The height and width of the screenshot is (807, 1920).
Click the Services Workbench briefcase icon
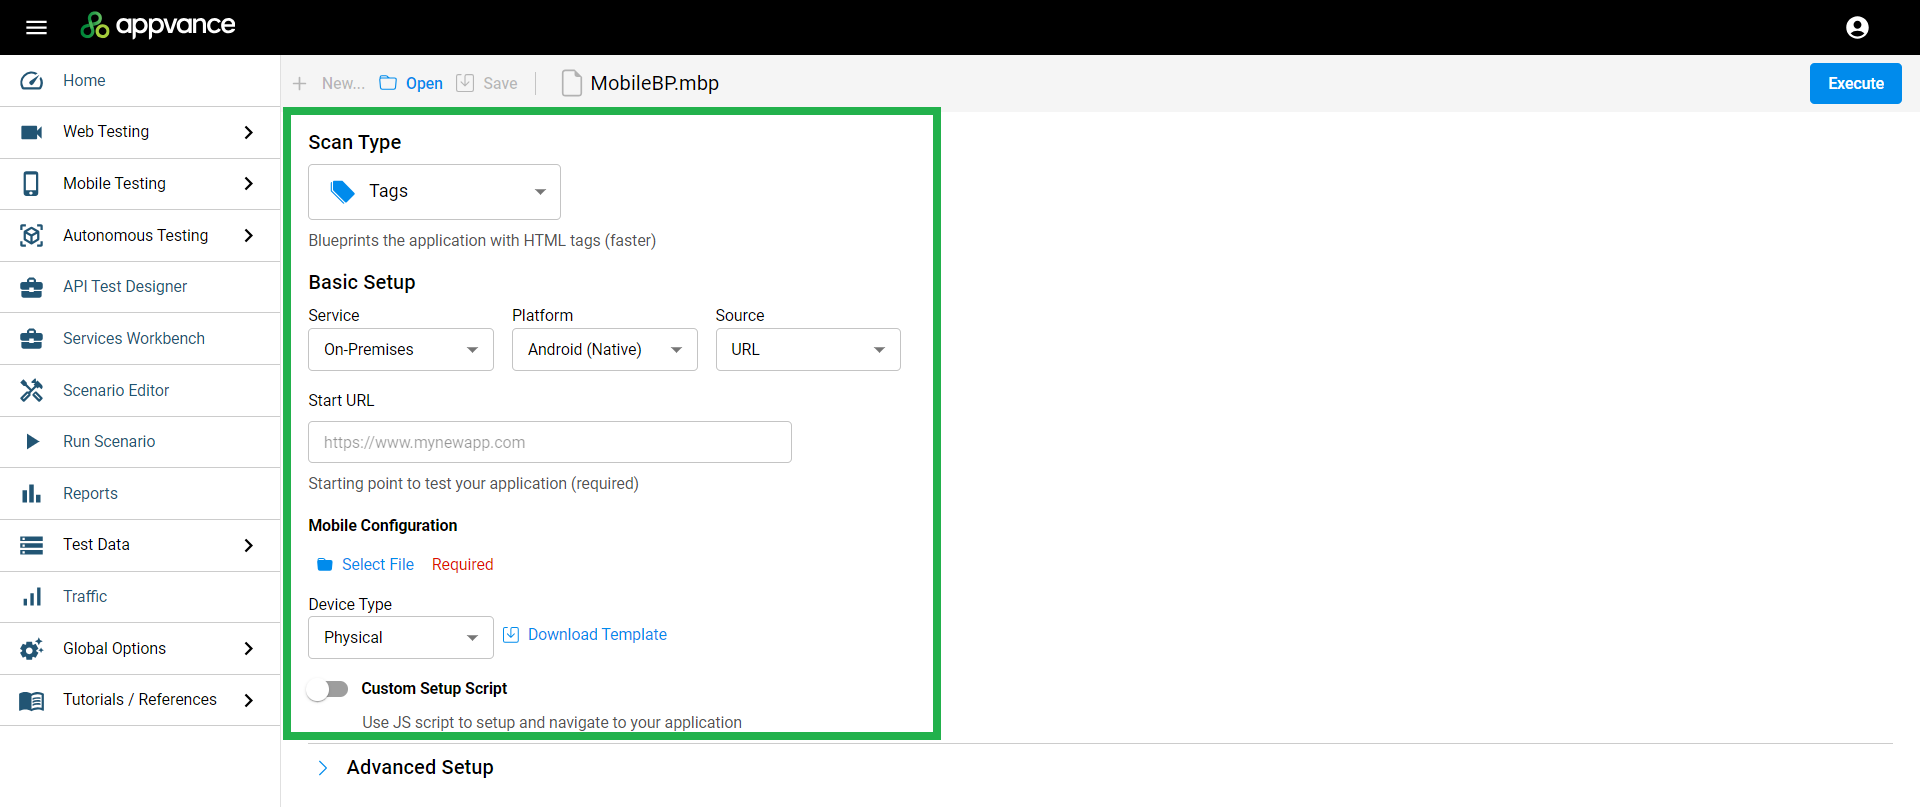click(x=32, y=339)
